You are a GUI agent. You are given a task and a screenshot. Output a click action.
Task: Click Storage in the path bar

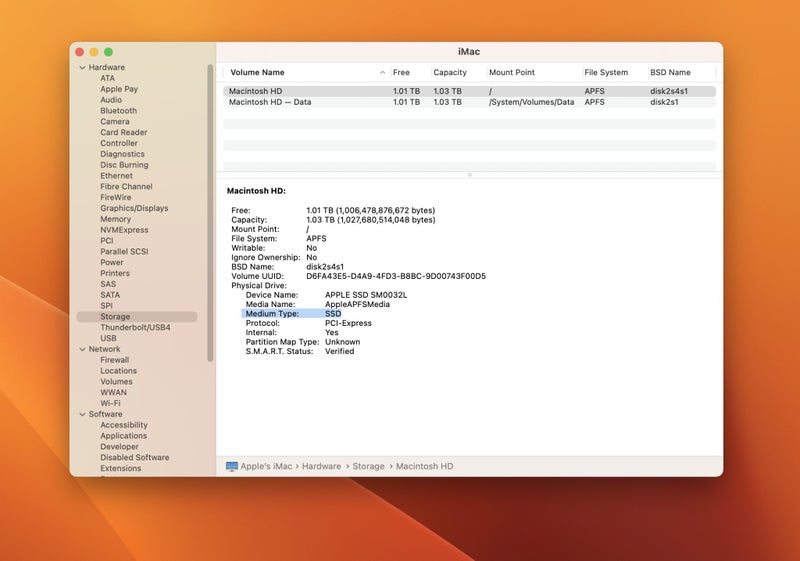coord(368,466)
